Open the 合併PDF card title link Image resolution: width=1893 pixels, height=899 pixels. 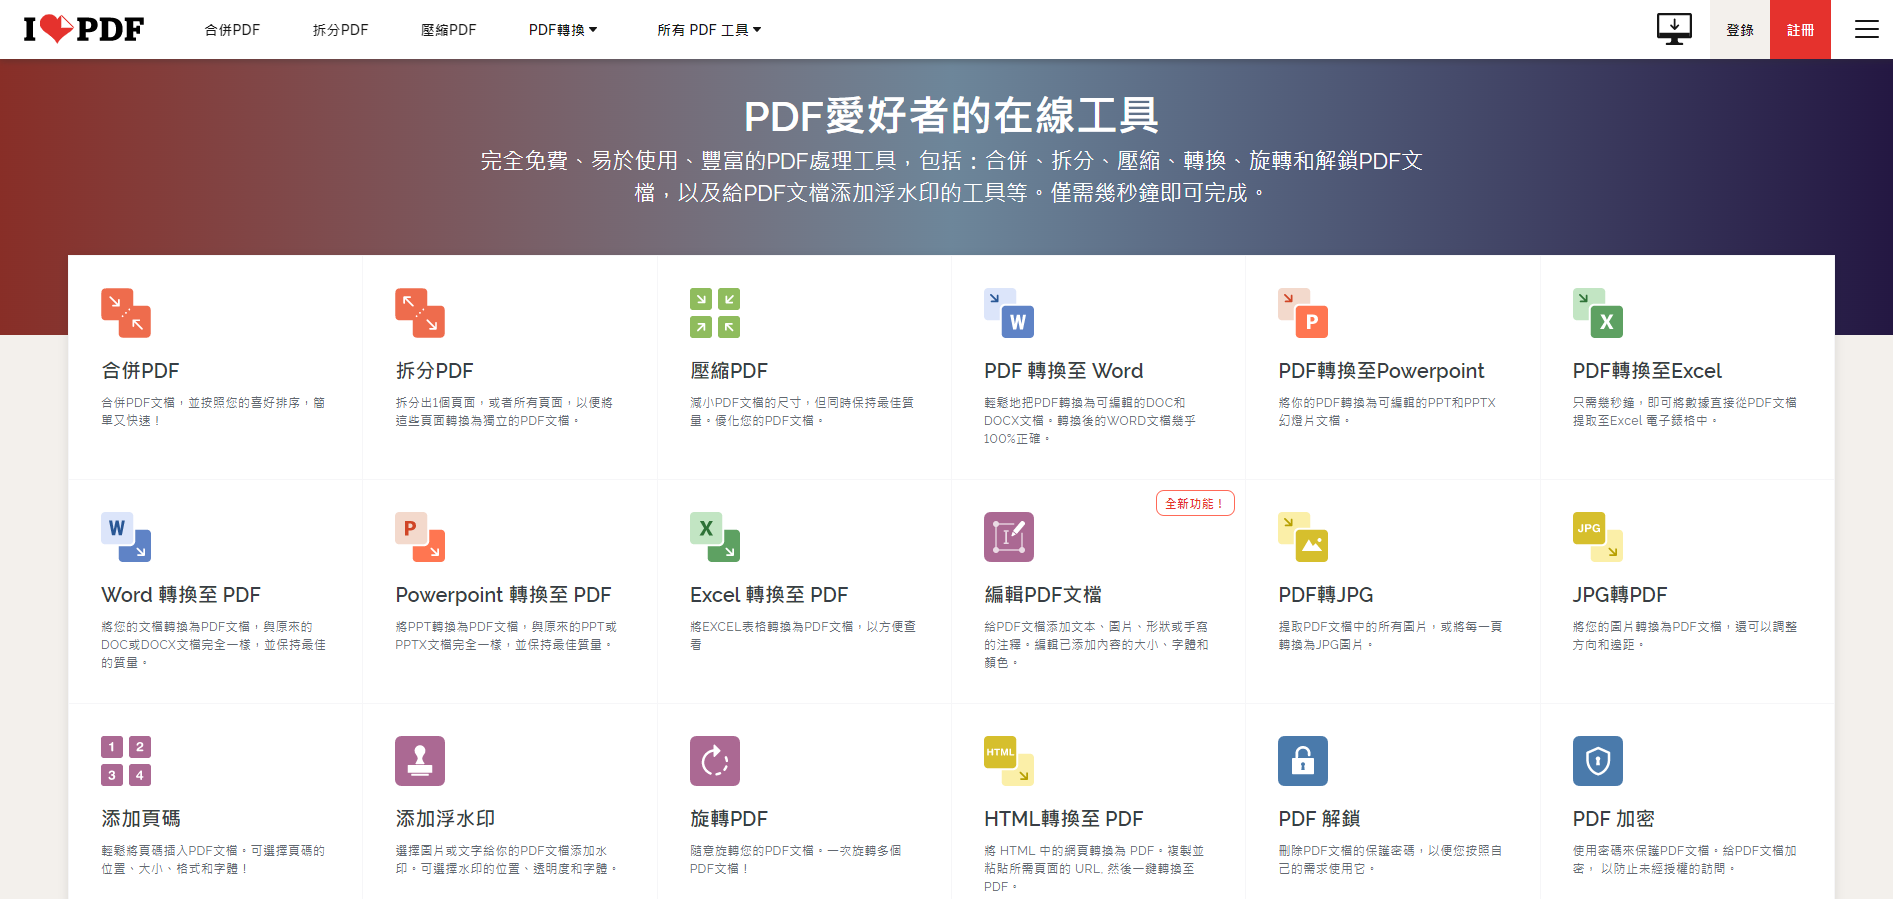pos(140,371)
